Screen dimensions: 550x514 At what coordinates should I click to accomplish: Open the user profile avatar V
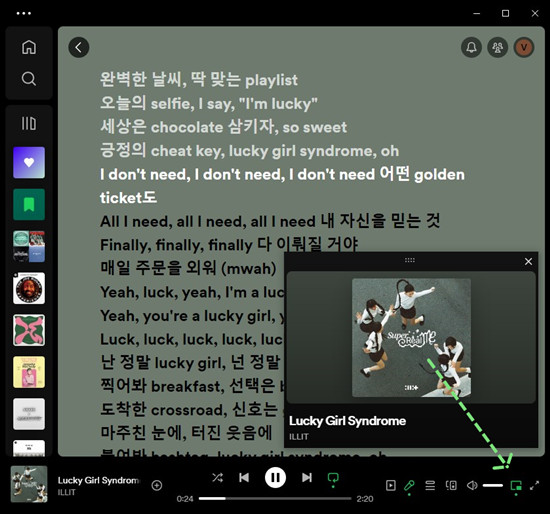tap(524, 47)
